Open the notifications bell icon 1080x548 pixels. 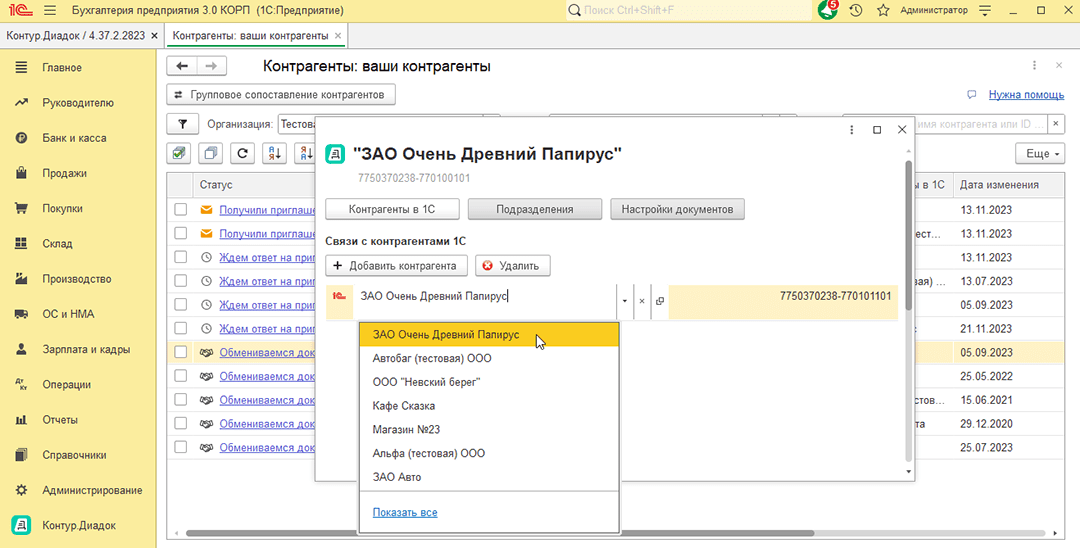(827, 10)
